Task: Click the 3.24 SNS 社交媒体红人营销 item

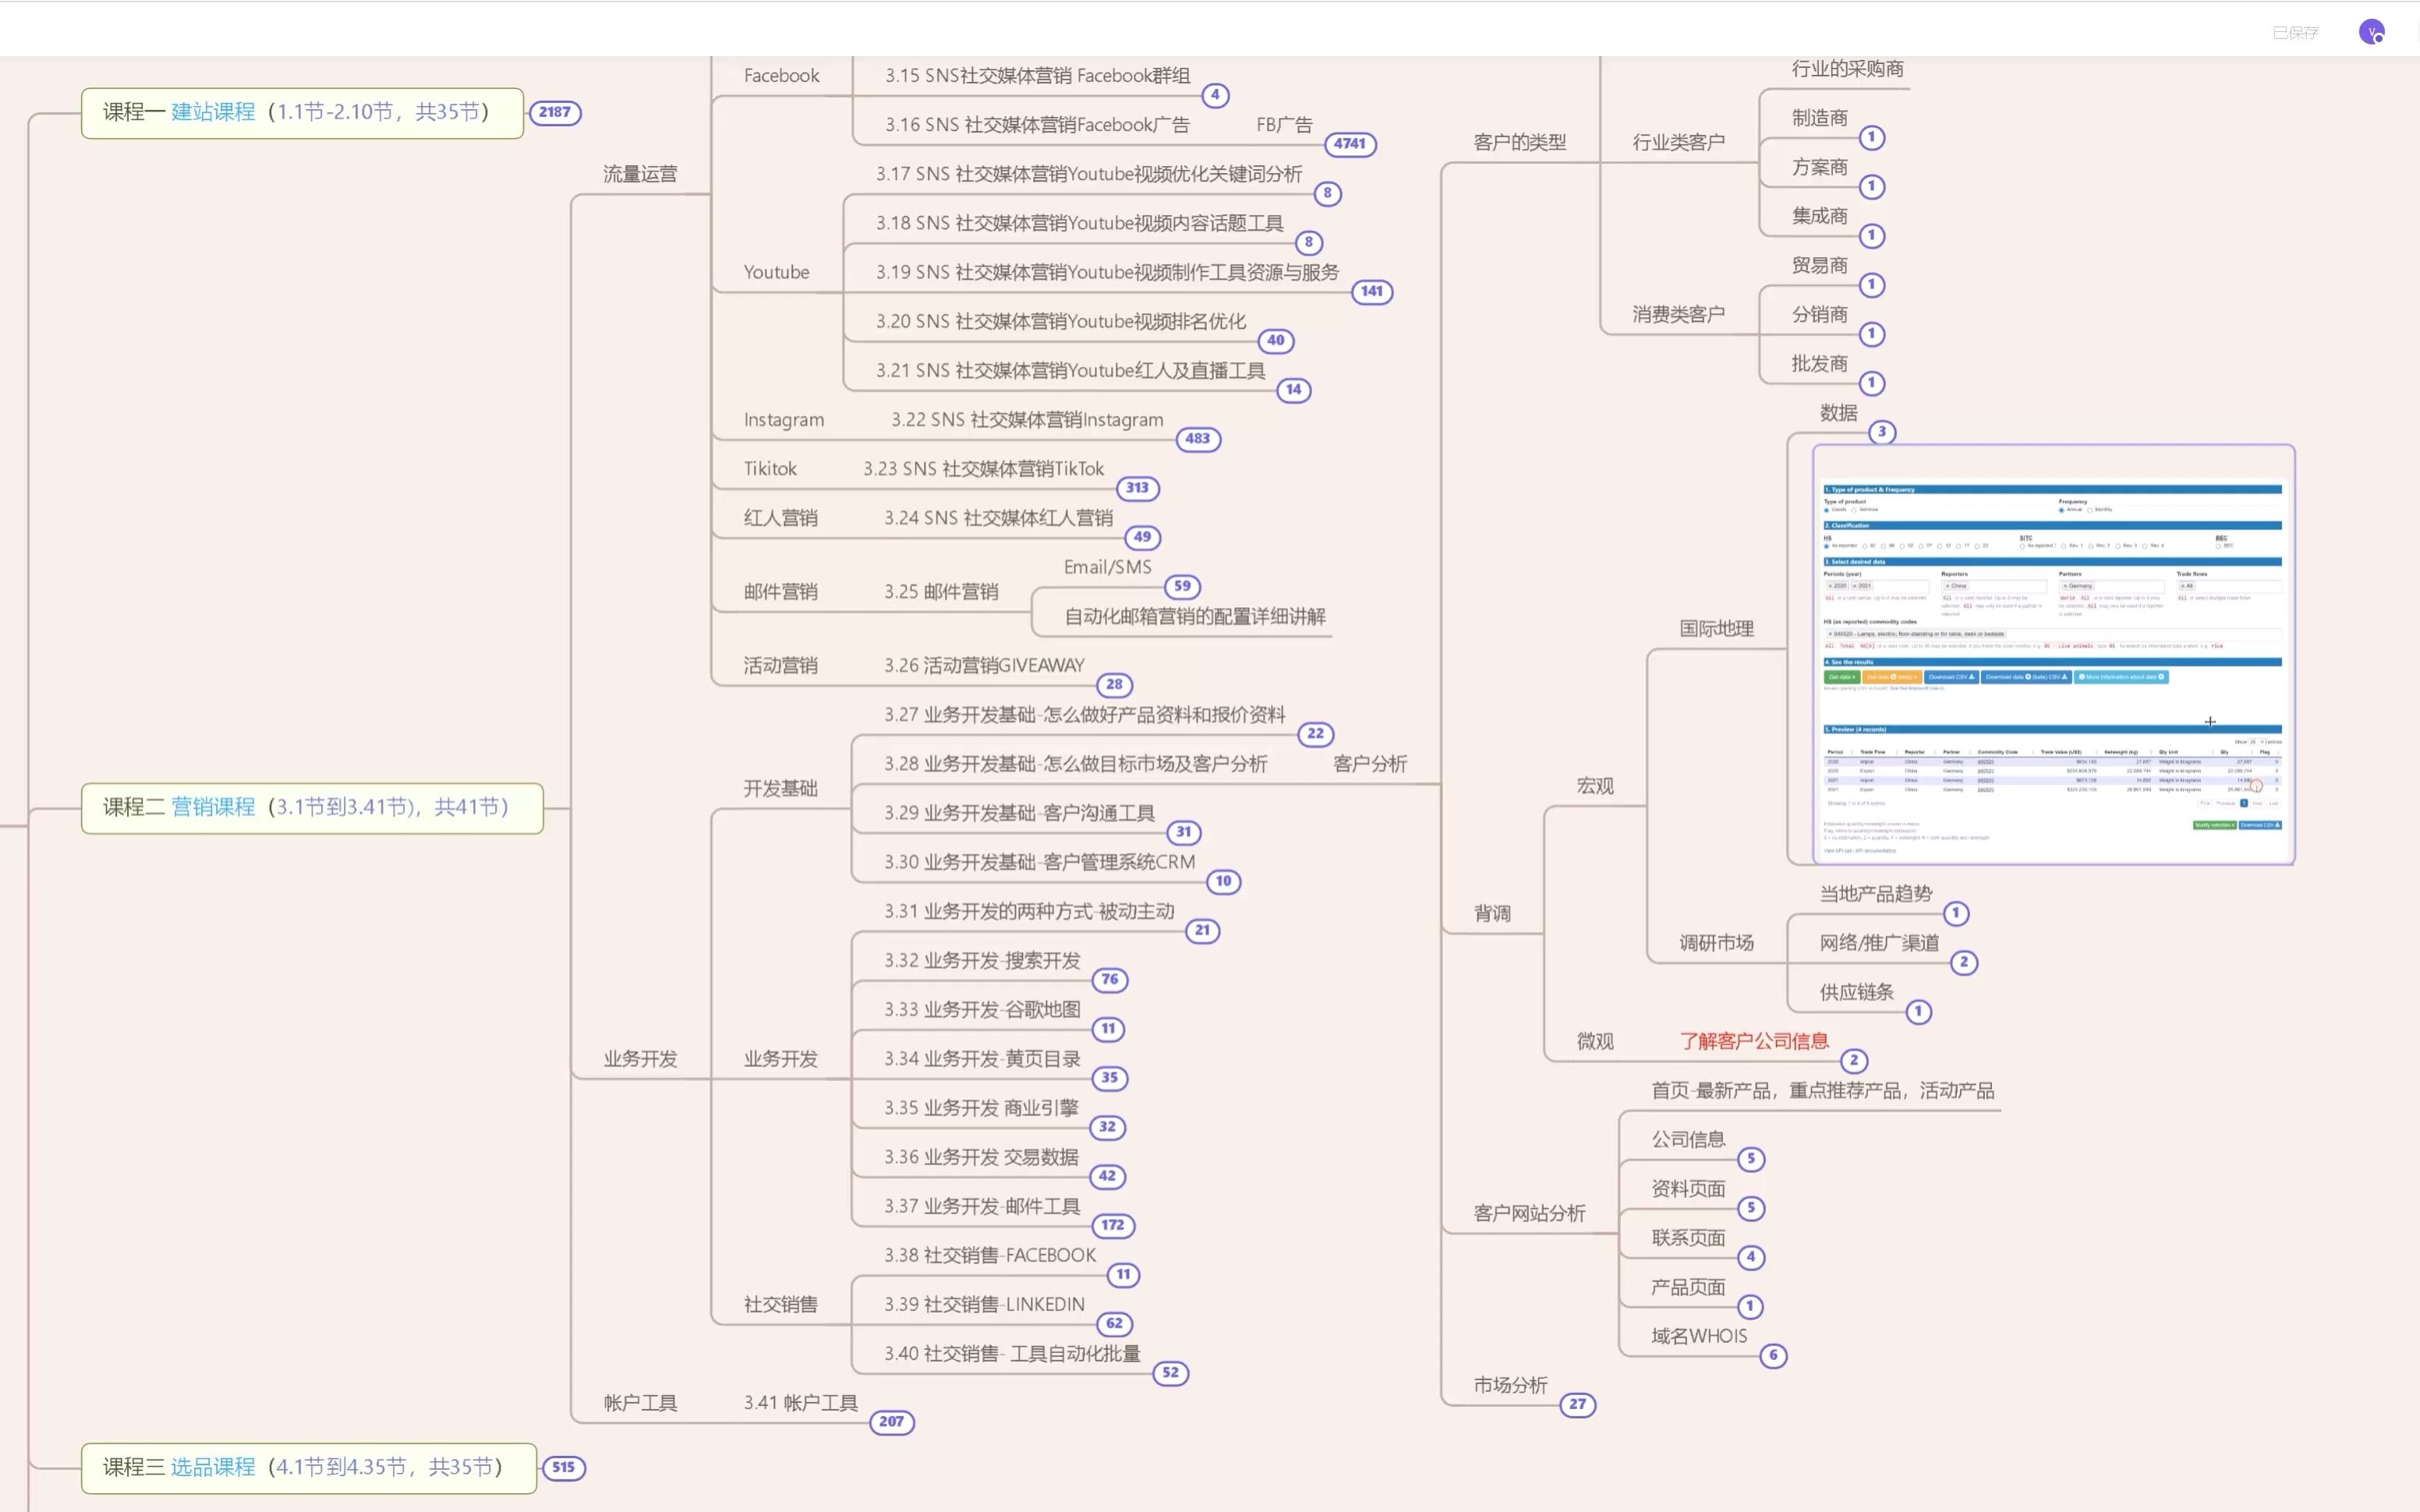Action: click(998, 518)
